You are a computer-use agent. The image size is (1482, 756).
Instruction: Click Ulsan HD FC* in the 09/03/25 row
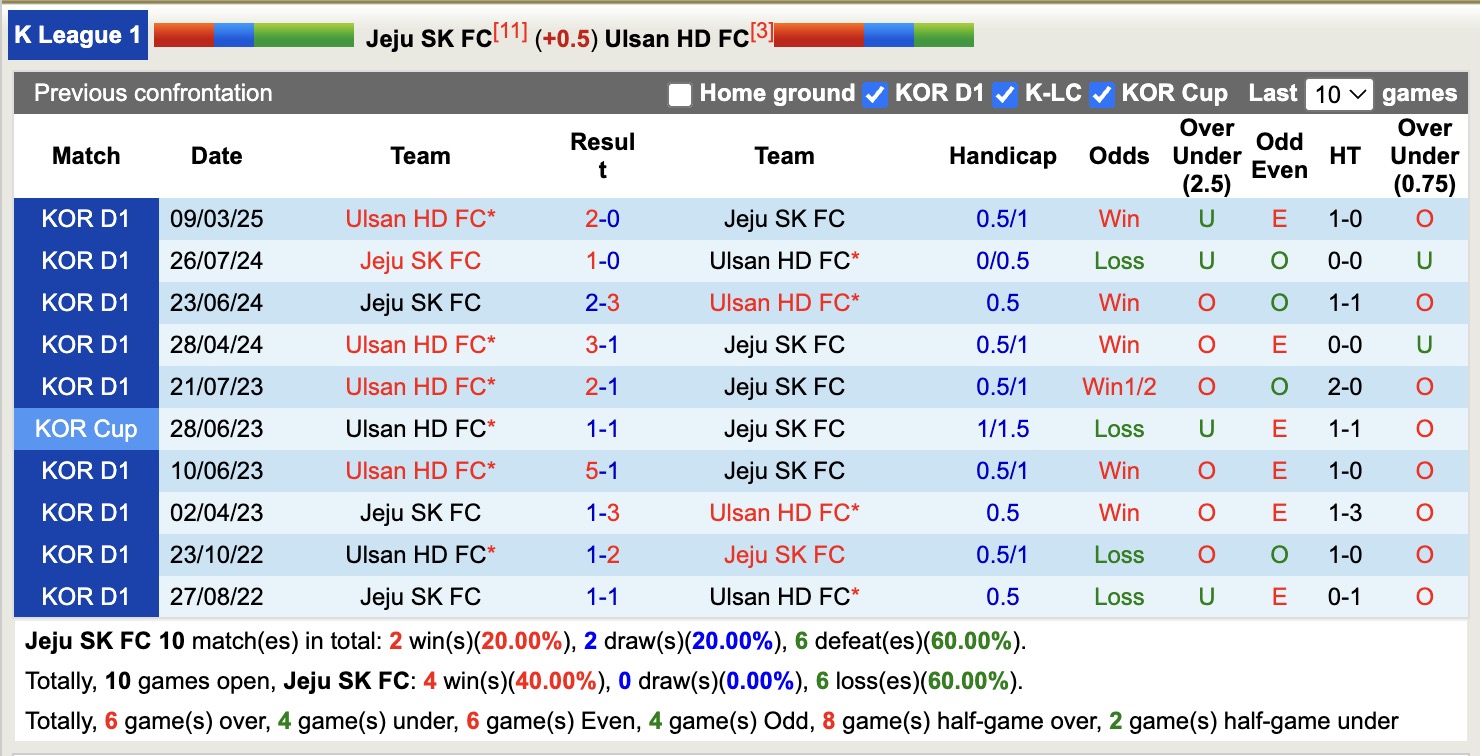pyautogui.click(x=420, y=218)
